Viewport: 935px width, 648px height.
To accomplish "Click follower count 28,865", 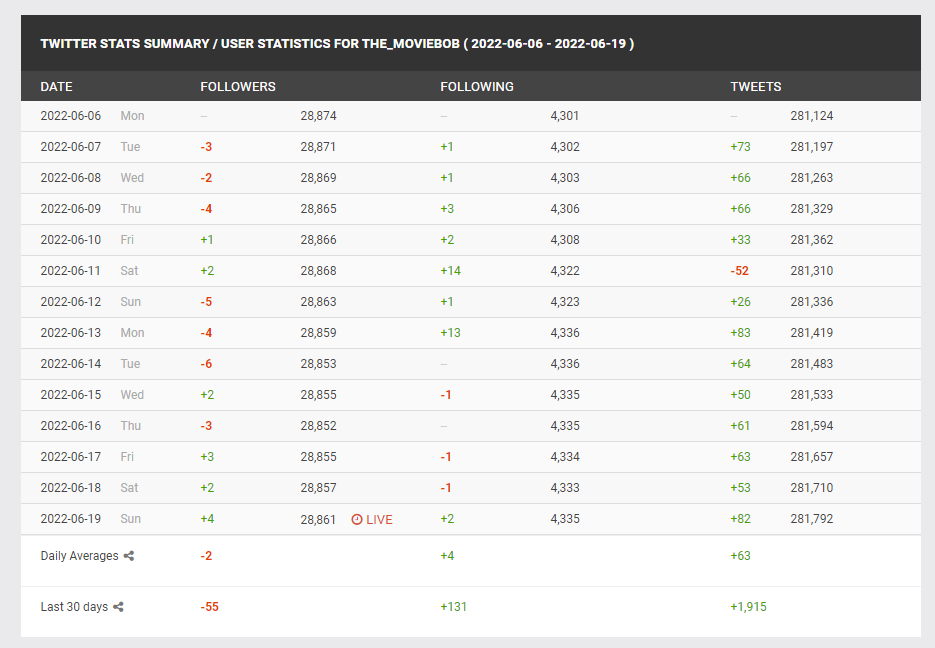I will pyautogui.click(x=318, y=209).
